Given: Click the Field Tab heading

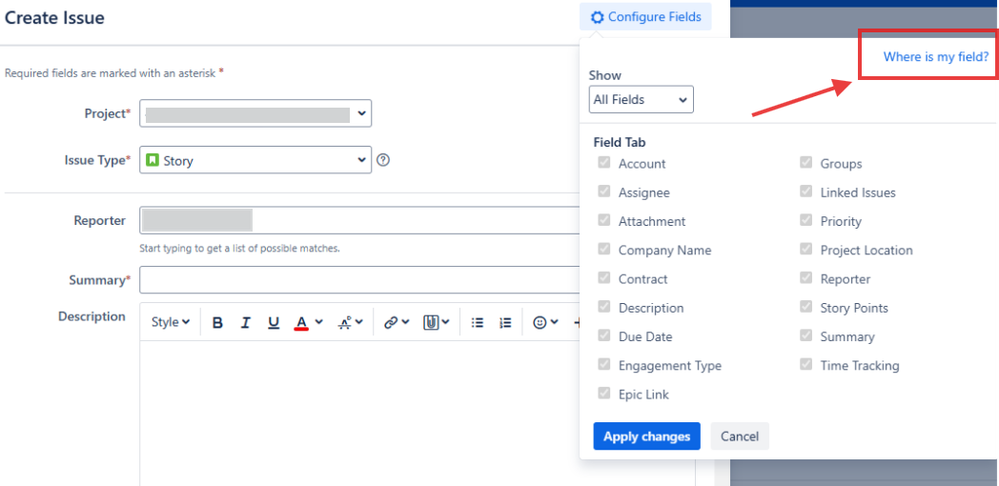Looking at the screenshot, I should pyautogui.click(x=620, y=142).
